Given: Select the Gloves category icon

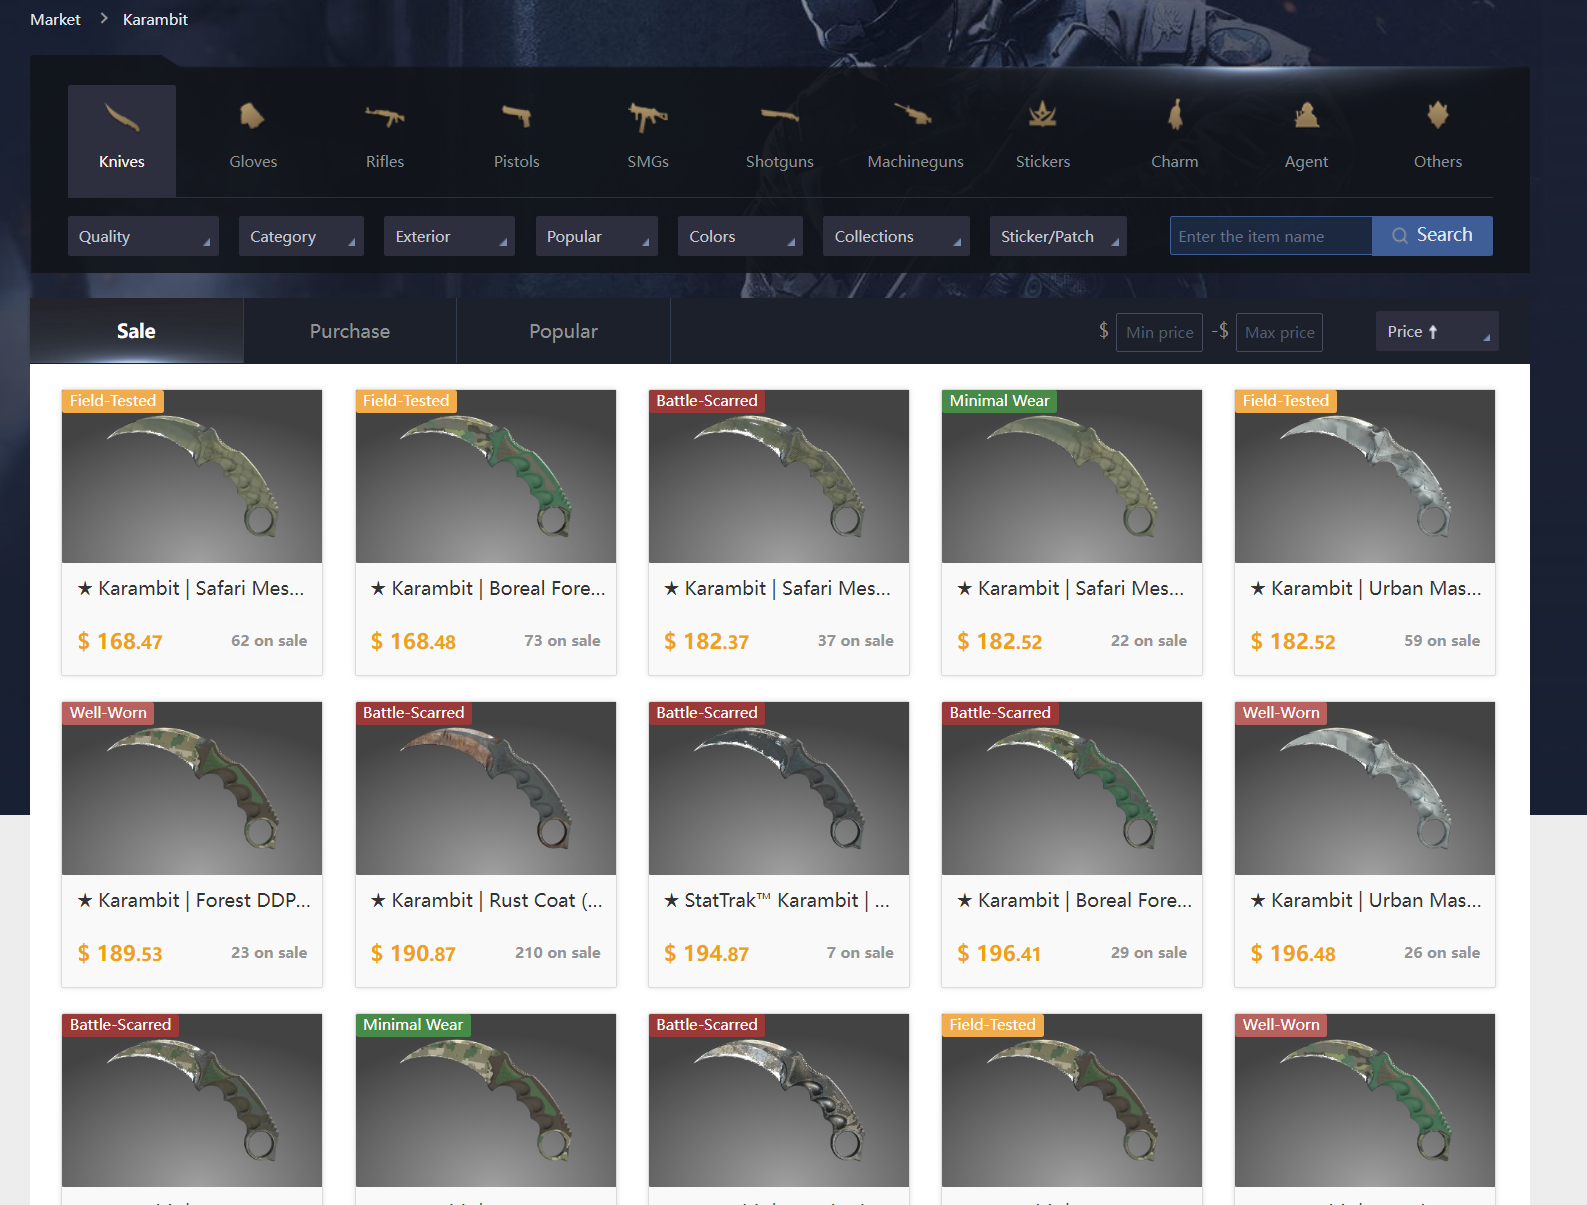Looking at the screenshot, I should [252, 117].
